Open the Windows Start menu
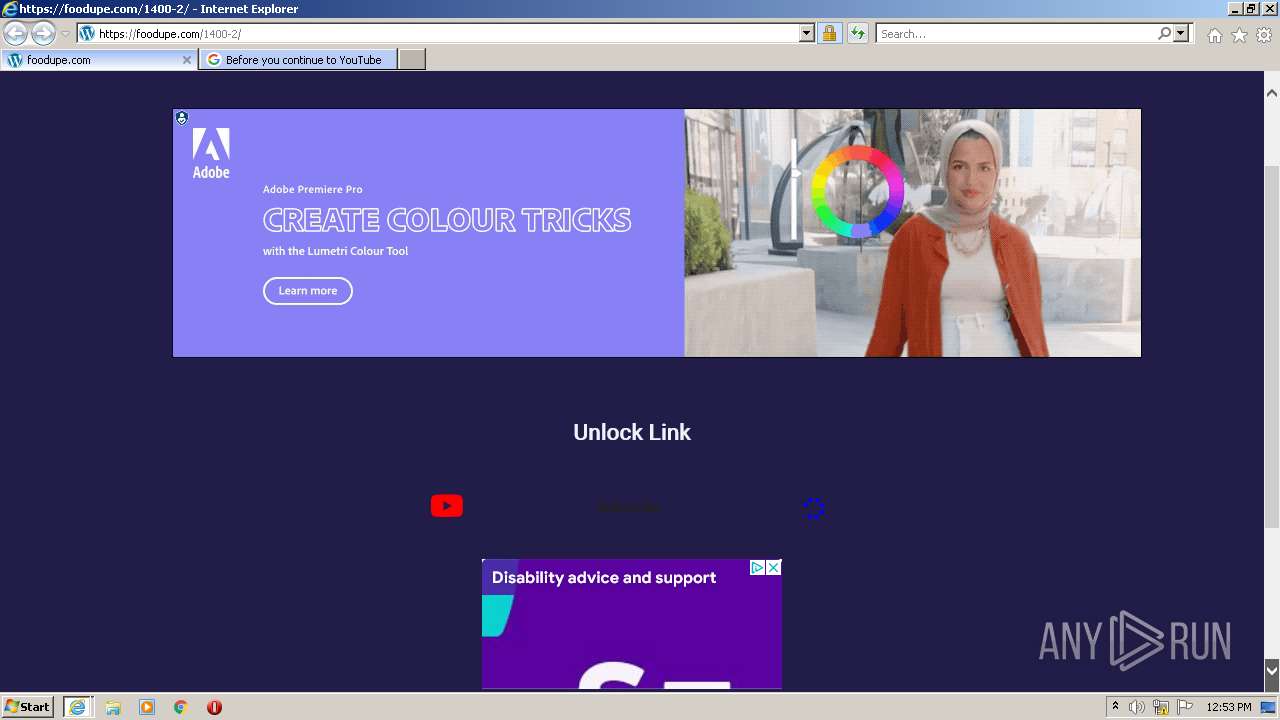 click(x=28, y=707)
